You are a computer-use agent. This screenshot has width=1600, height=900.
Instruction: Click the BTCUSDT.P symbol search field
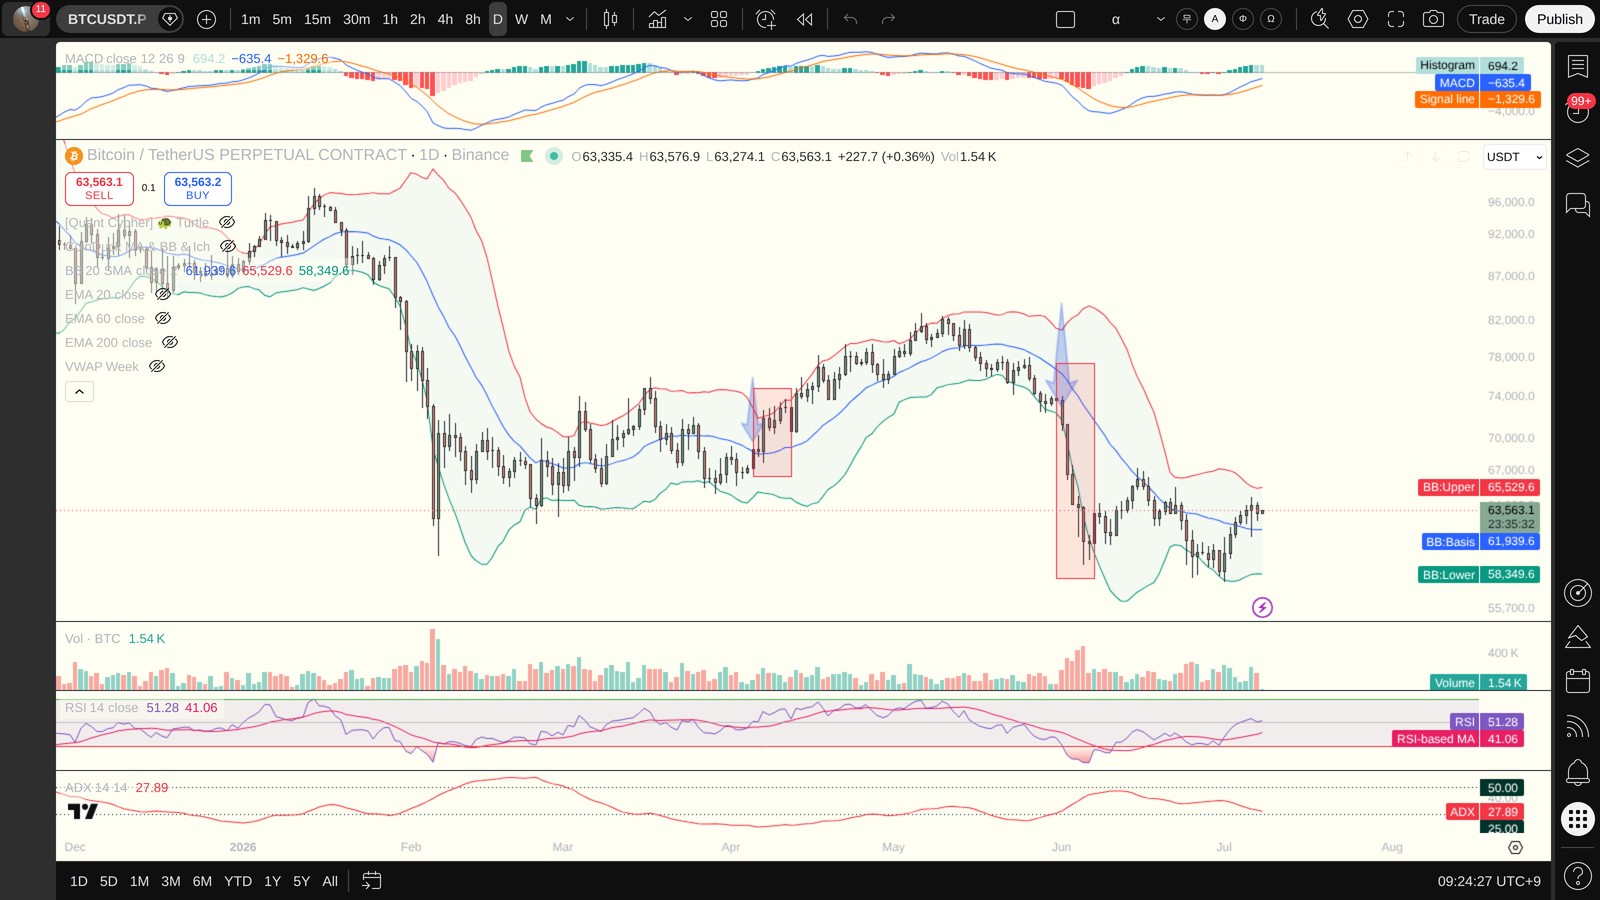coord(107,19)
